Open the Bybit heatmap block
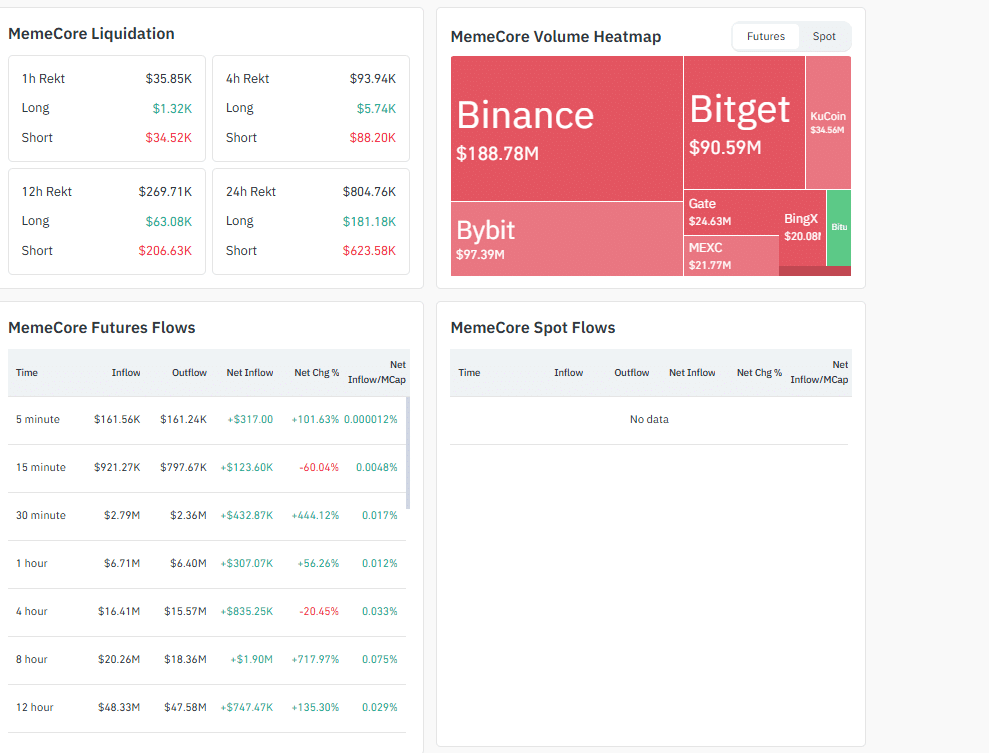This screenshot has height=753, width=989. pos(566,239)
